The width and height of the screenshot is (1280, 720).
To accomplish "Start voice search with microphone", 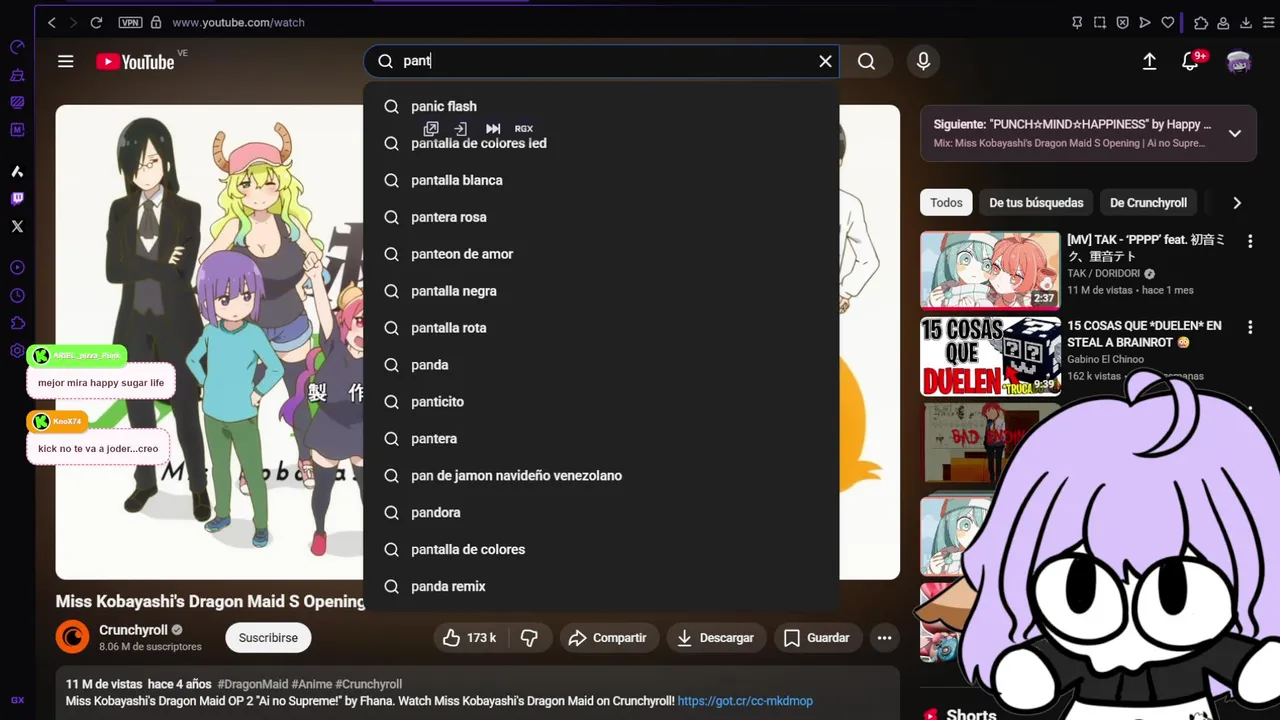I will click(923, 61).
